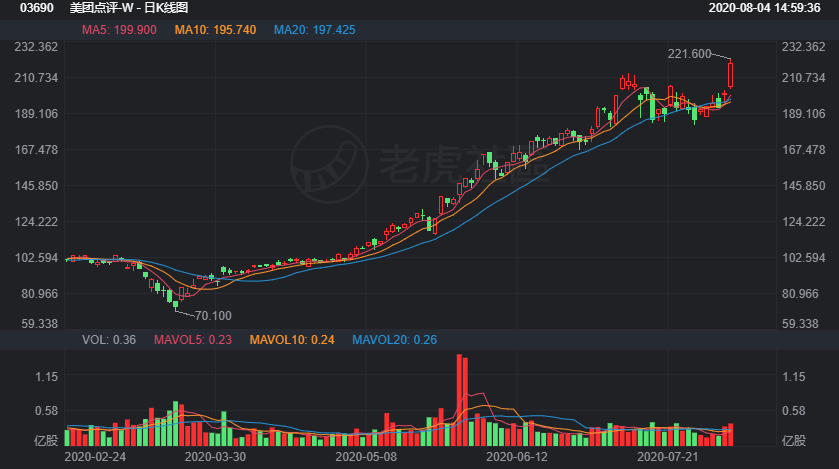Click the right axis 59.338 price label
Screen dimensions: 839x469
[x=800, y=324]
